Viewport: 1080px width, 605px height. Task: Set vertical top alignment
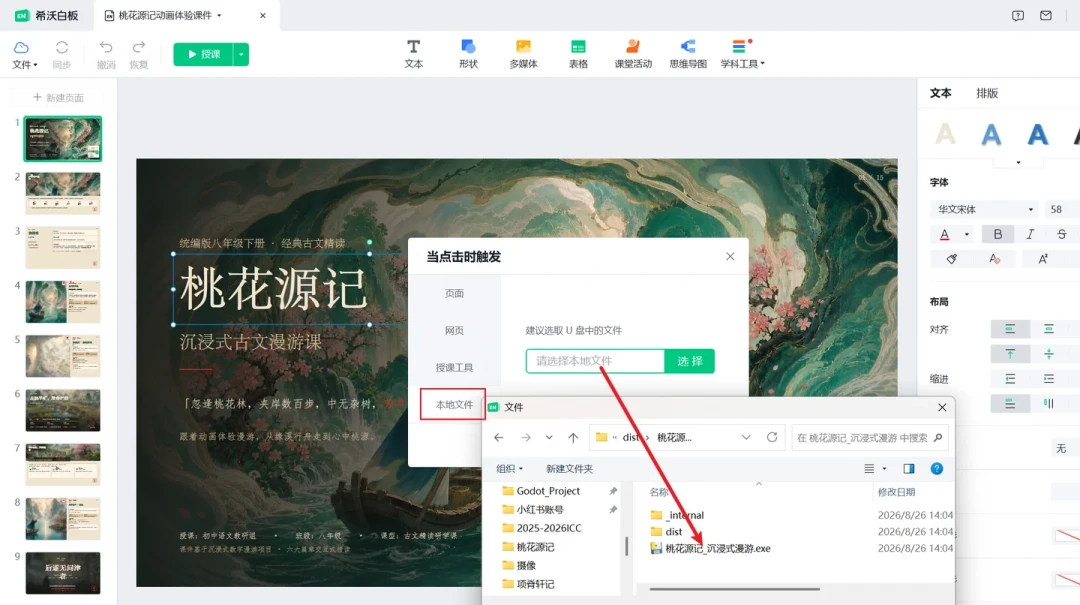(x=1010, y=354)
